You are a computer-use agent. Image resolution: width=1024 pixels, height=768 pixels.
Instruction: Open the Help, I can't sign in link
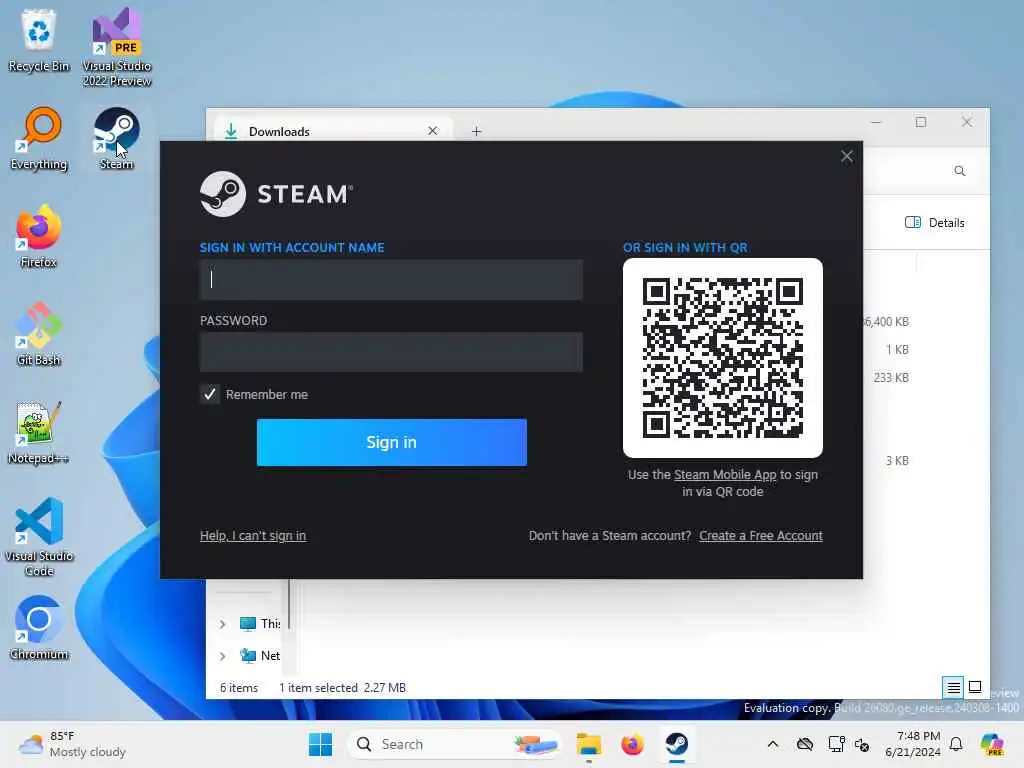tap(253, 536)
